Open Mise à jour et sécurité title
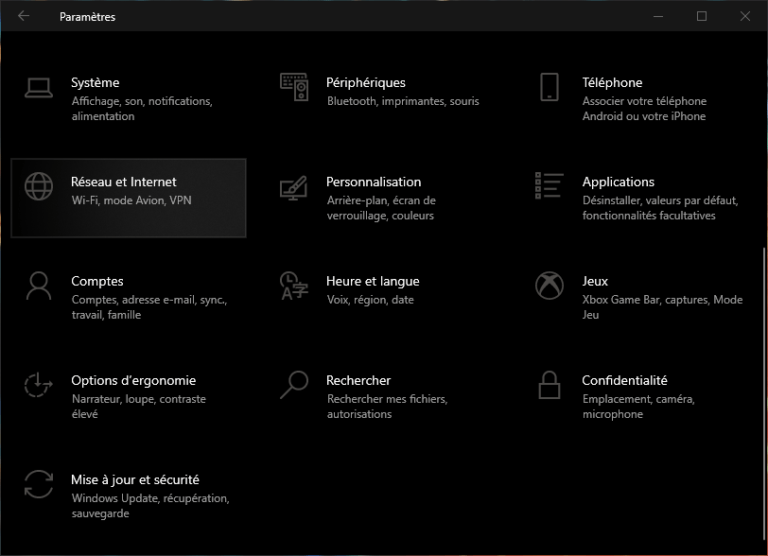This screenshot has height=556, width=768. (135, 480)
